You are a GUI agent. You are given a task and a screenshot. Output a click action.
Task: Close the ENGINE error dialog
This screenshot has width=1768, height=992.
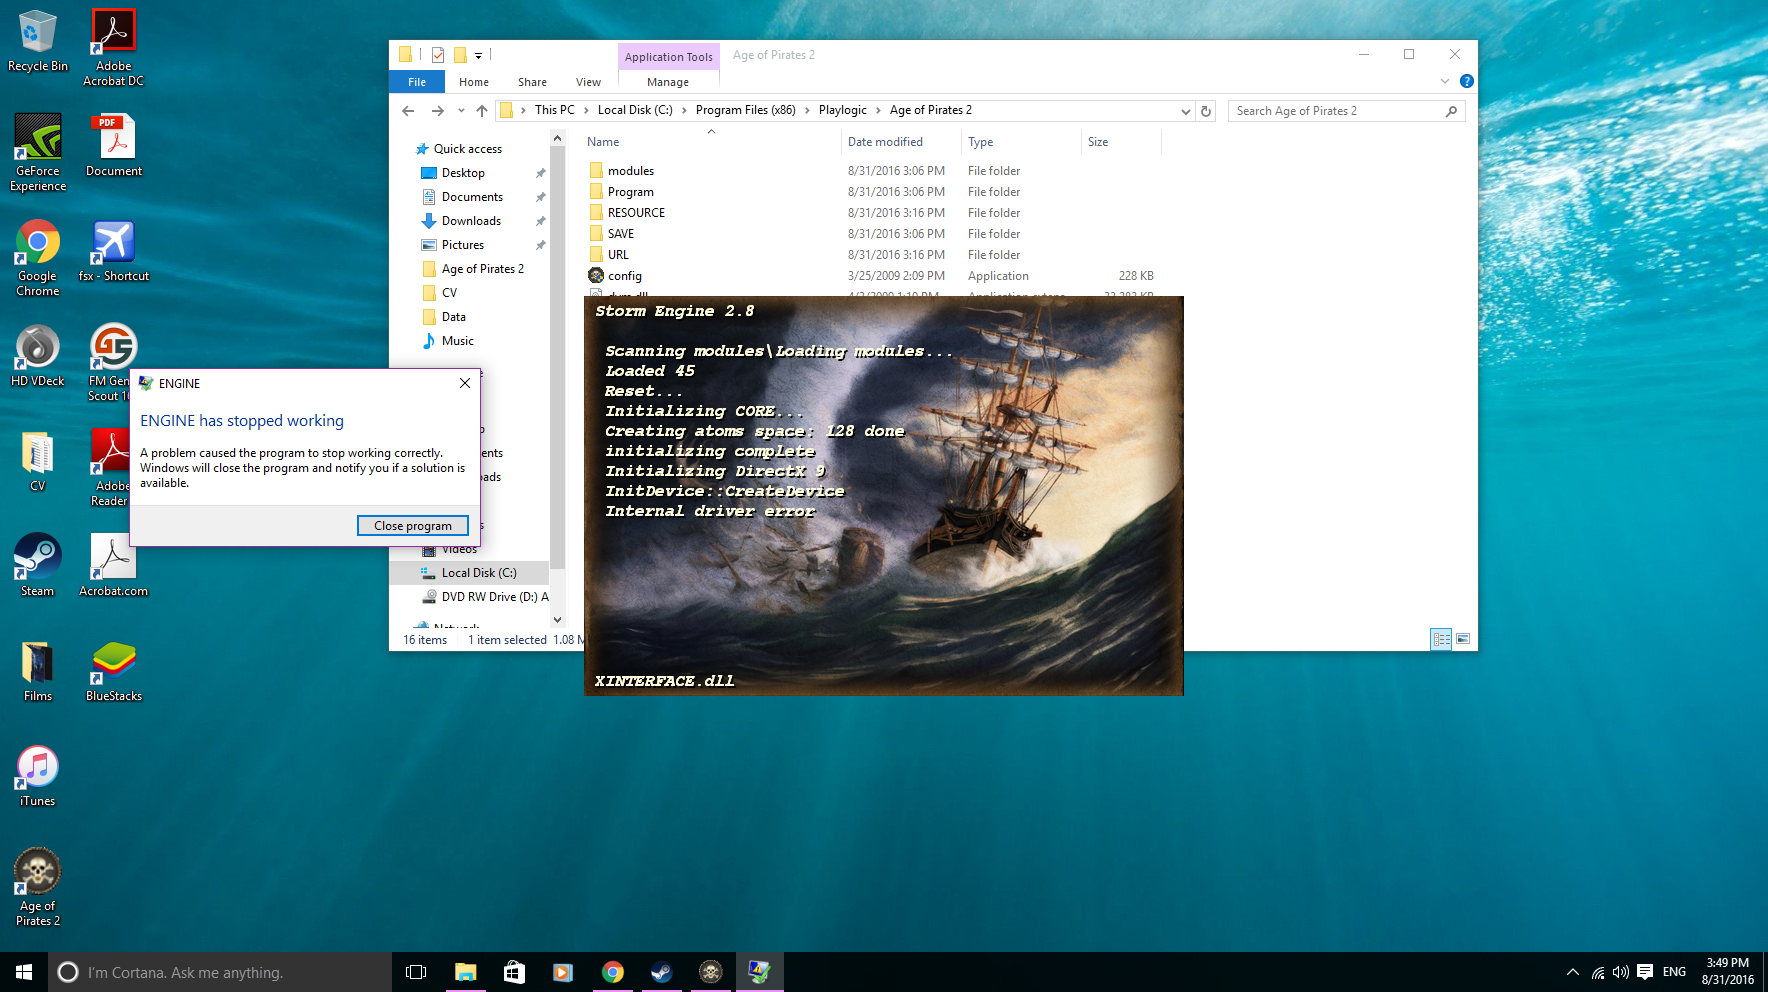[465, 383]
